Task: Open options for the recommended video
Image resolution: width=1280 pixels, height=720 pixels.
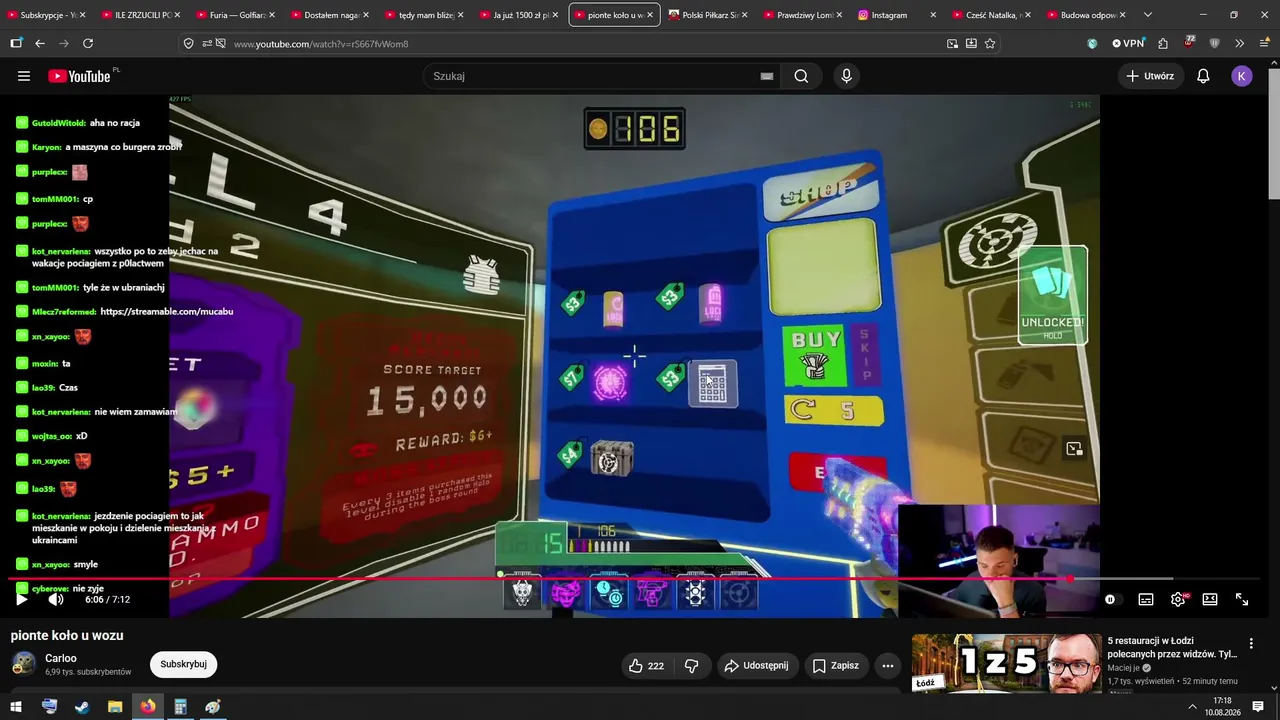Action: tap(1251, 644)
